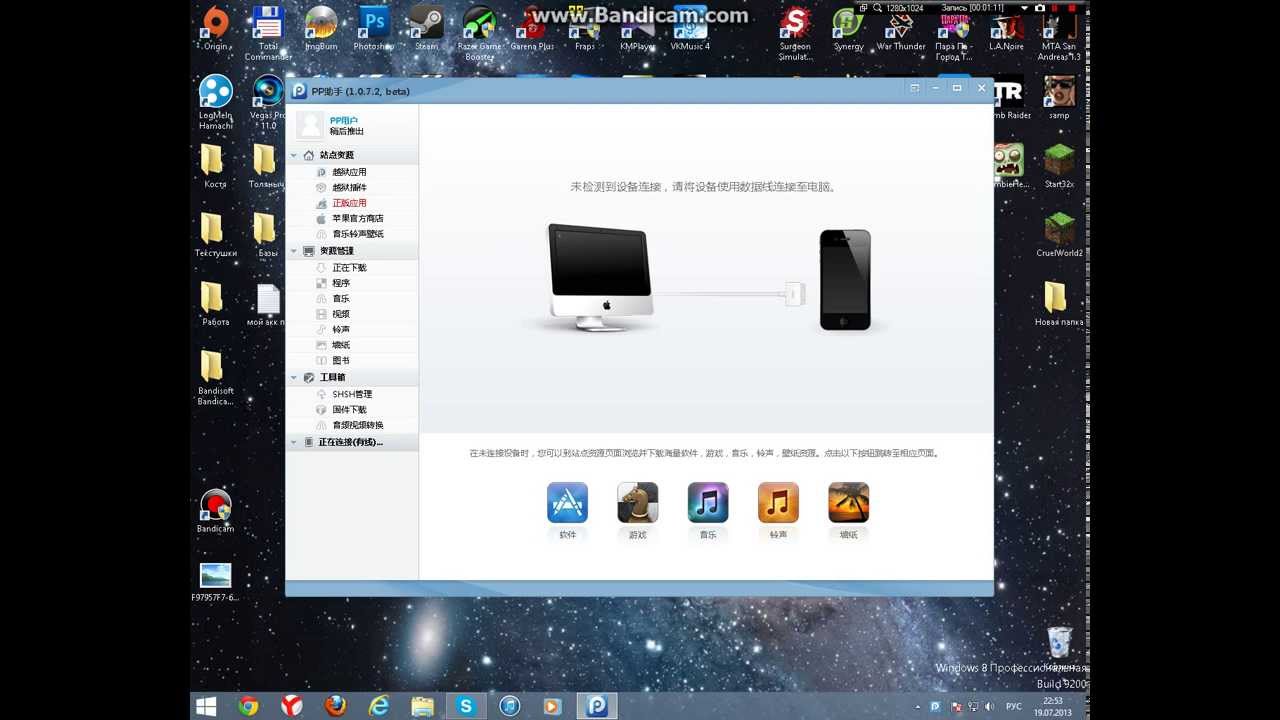1280x720 pixels.
Task: Open the 铃声 orange ringtone icon
Action: tap(778, 503)
